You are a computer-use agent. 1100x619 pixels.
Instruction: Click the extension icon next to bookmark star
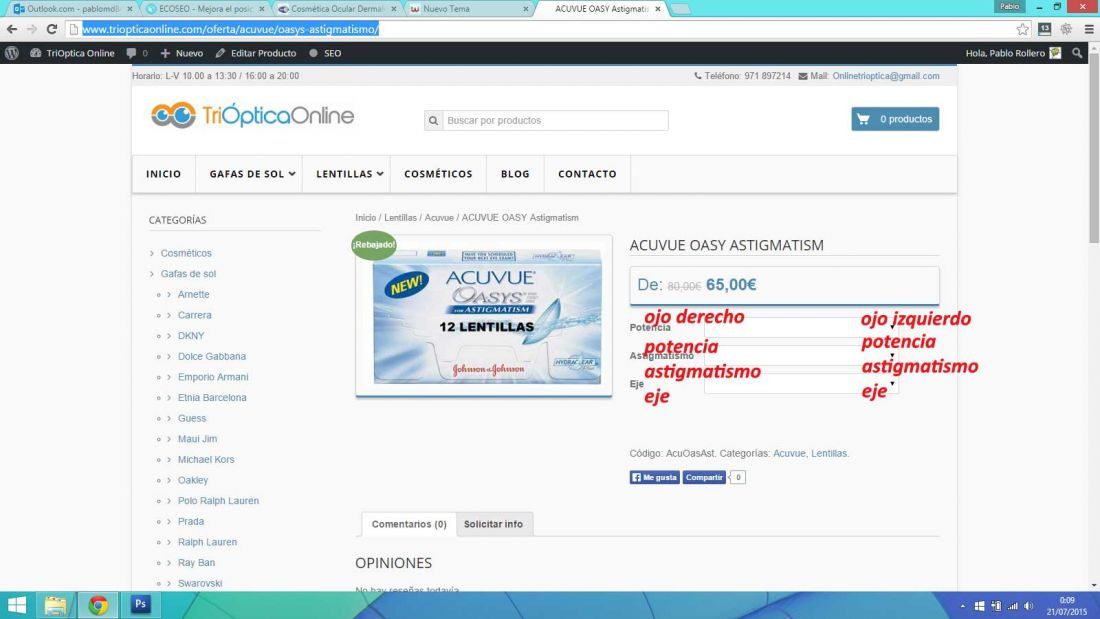click(x=1045, y=29)
